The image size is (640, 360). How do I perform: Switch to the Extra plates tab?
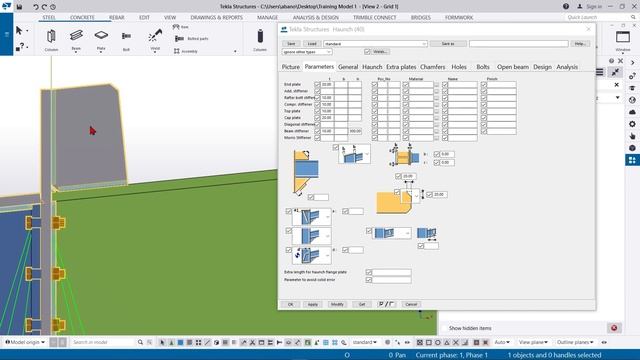(401, 67)
